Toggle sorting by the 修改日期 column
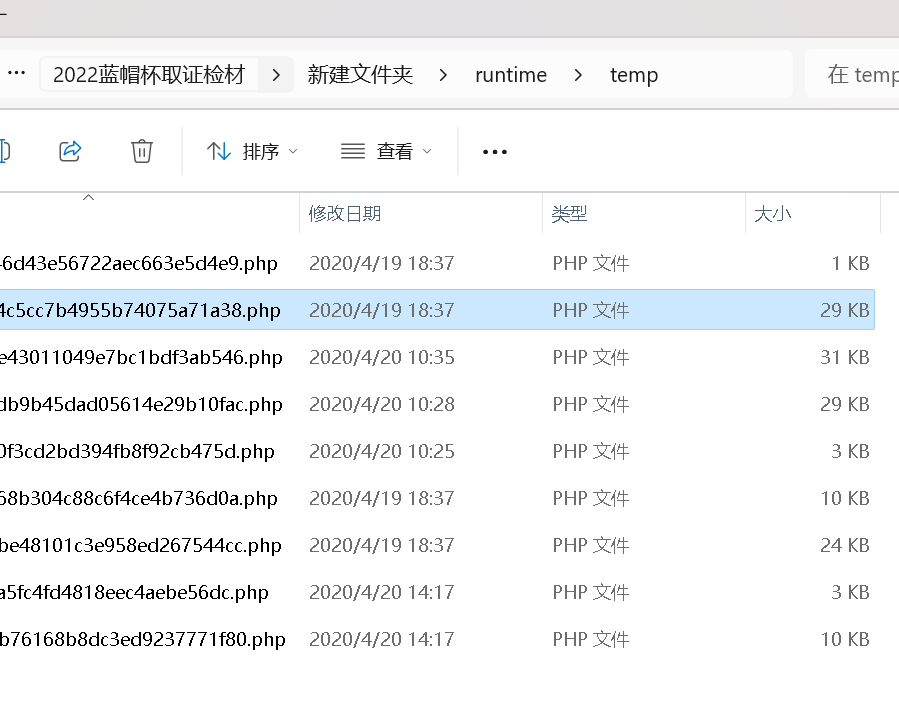Screen dimensions: 899x723 (x=345, y=213)
